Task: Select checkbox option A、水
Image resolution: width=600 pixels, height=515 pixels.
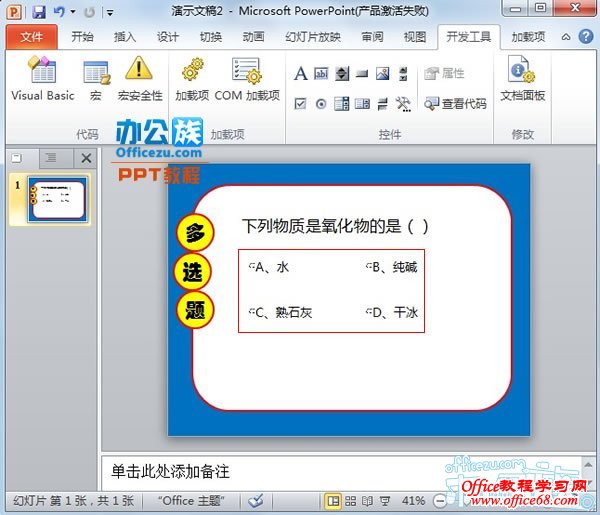Action: click(x=251, y=267)
